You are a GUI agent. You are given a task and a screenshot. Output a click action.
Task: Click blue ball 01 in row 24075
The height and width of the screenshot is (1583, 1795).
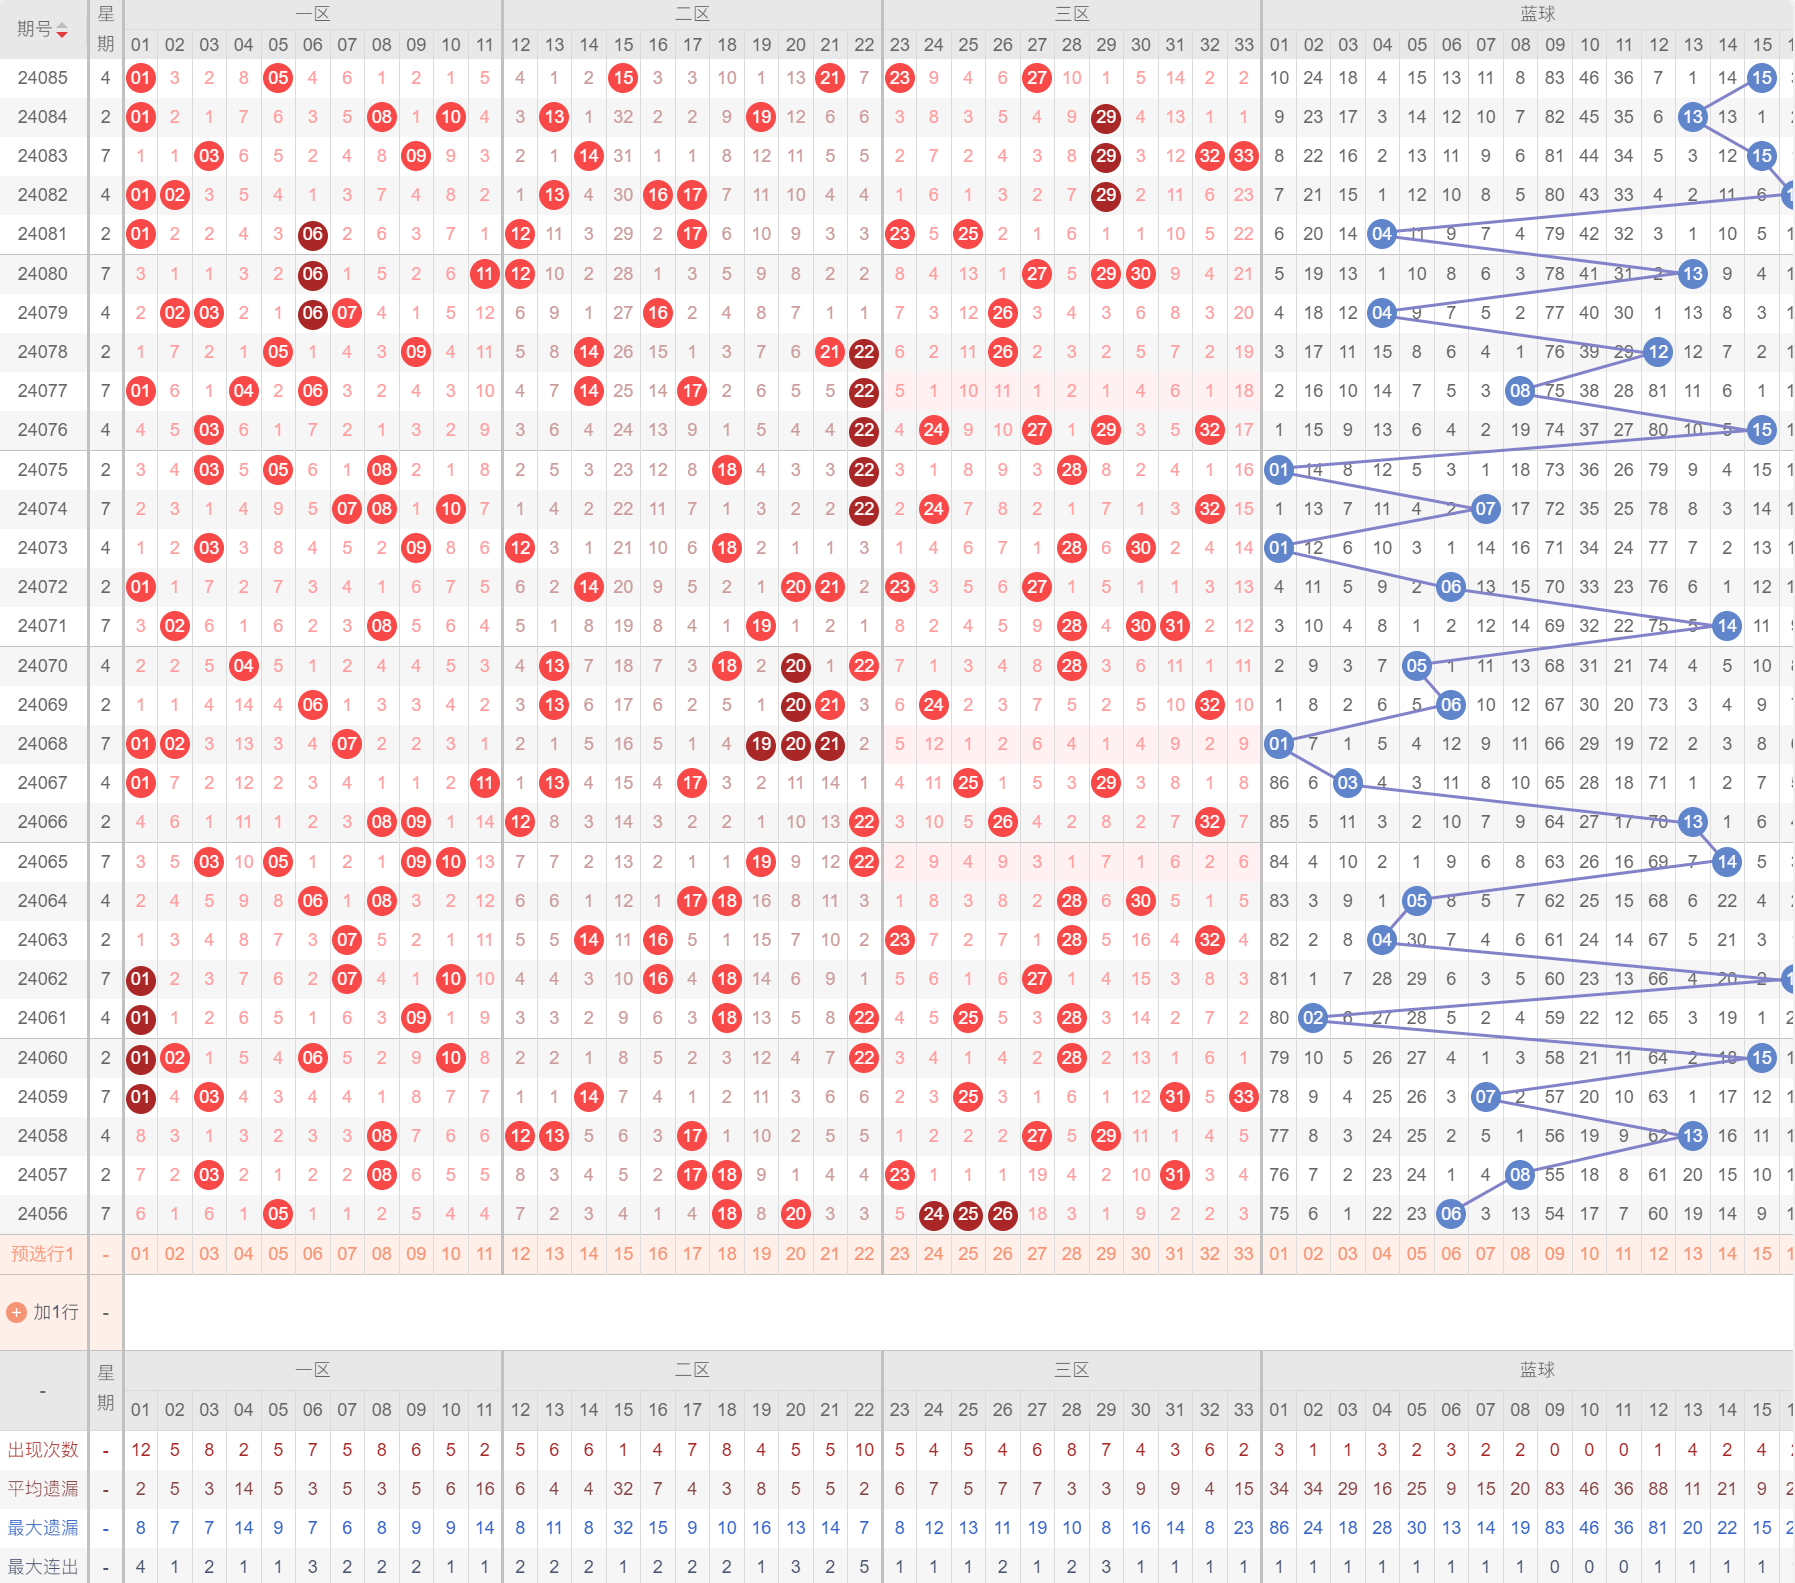coord(1279,470)
